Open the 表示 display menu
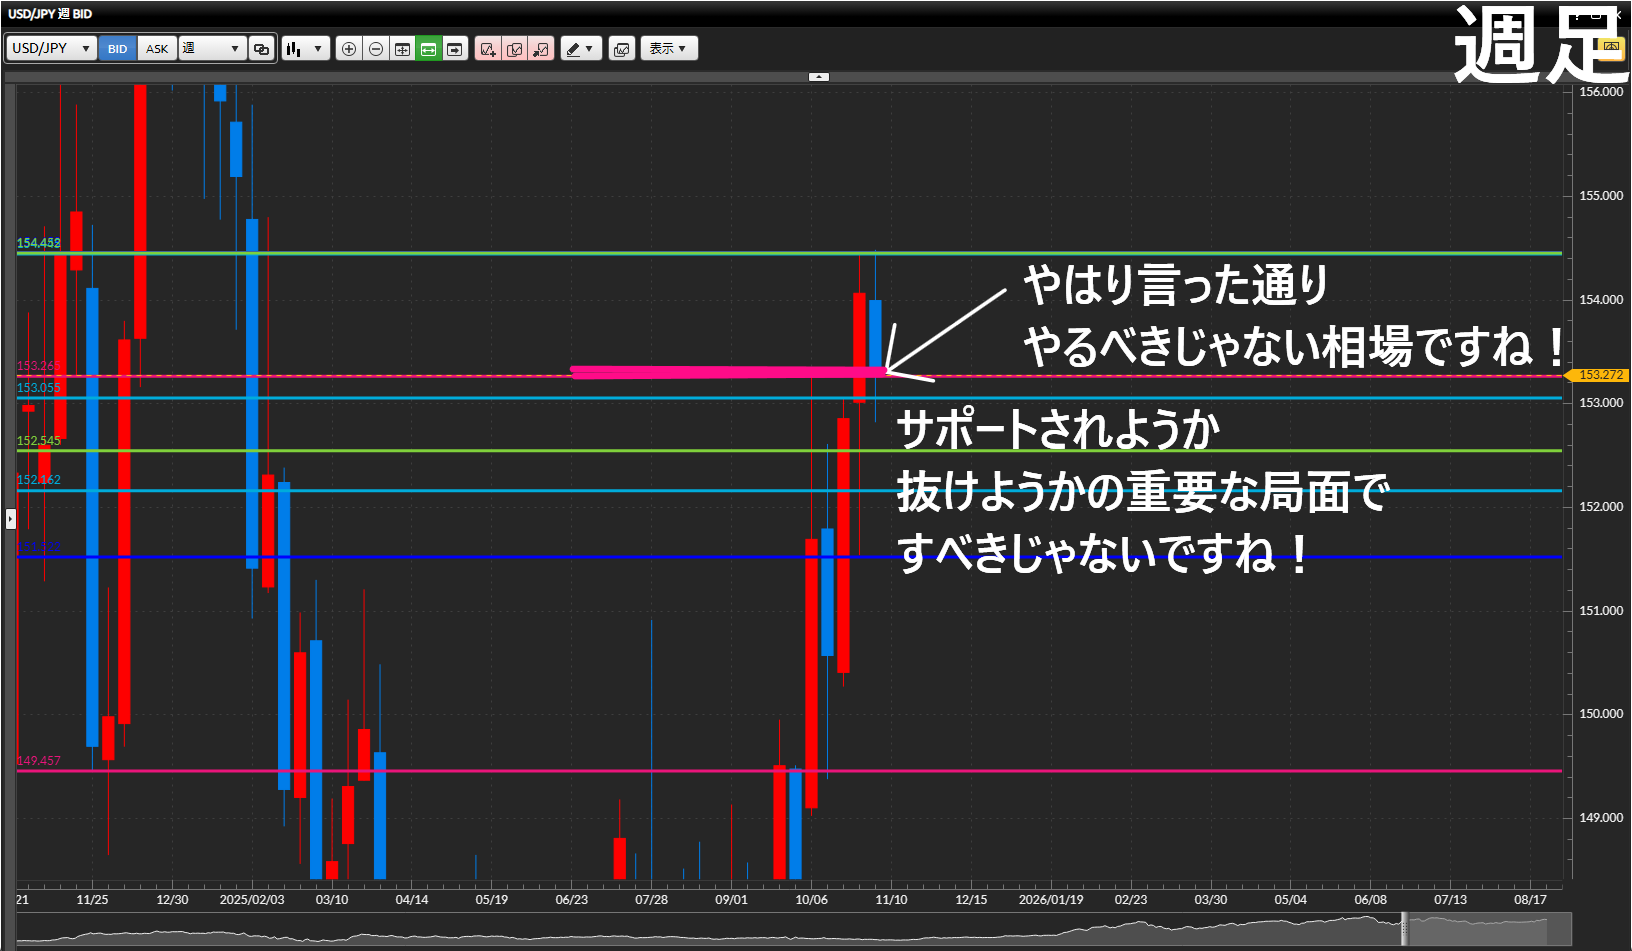The image size is (1632, 951). click(668, 49)
